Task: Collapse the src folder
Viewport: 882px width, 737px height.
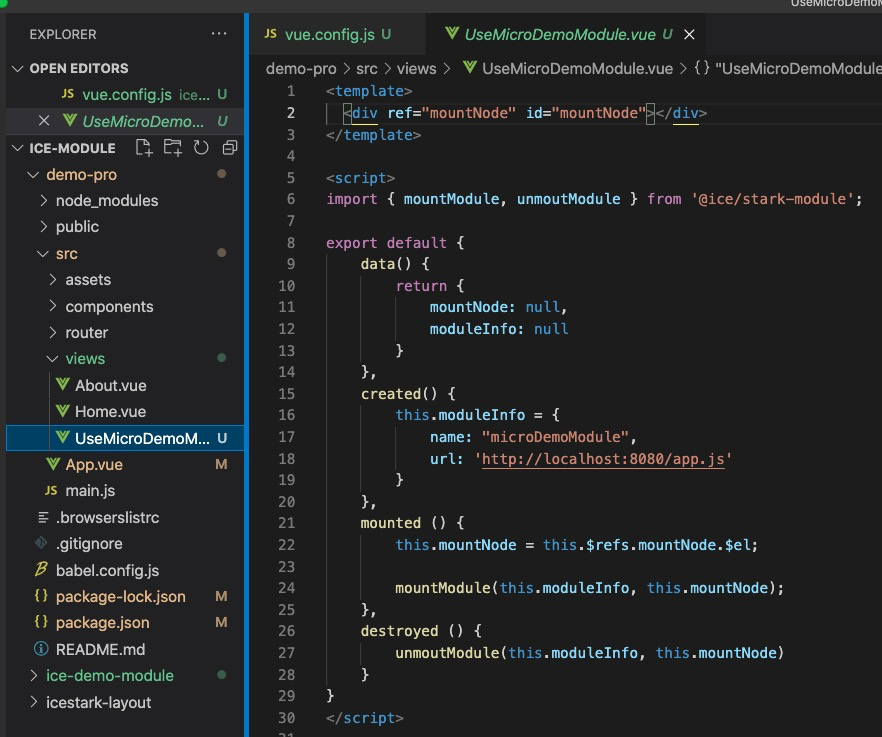Action: click(x=43, y=254)
